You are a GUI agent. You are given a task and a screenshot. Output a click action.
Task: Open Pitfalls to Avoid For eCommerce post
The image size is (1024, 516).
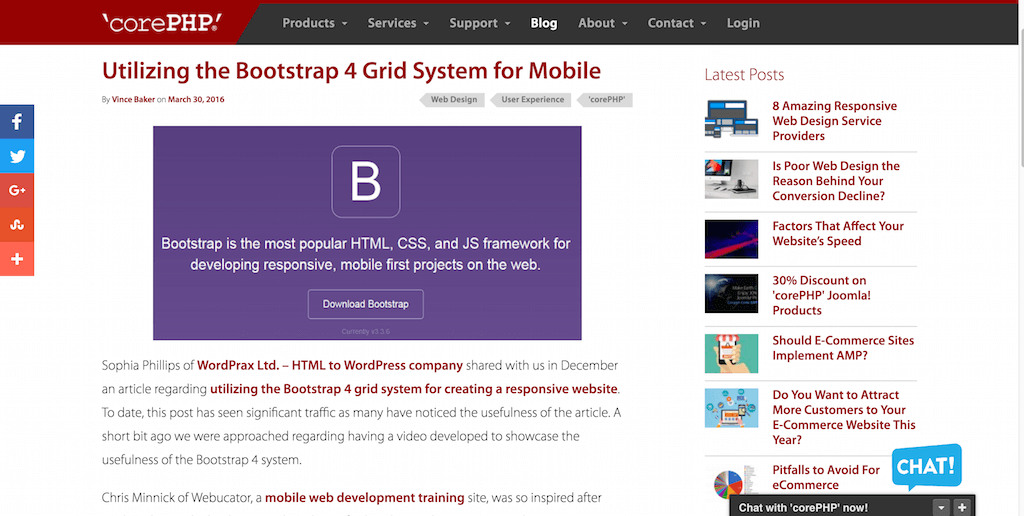[x=826, y=477]
